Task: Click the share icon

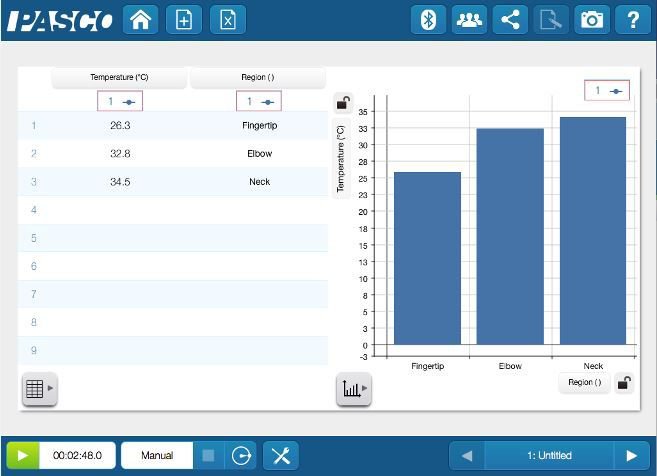Action: point(510,20)
